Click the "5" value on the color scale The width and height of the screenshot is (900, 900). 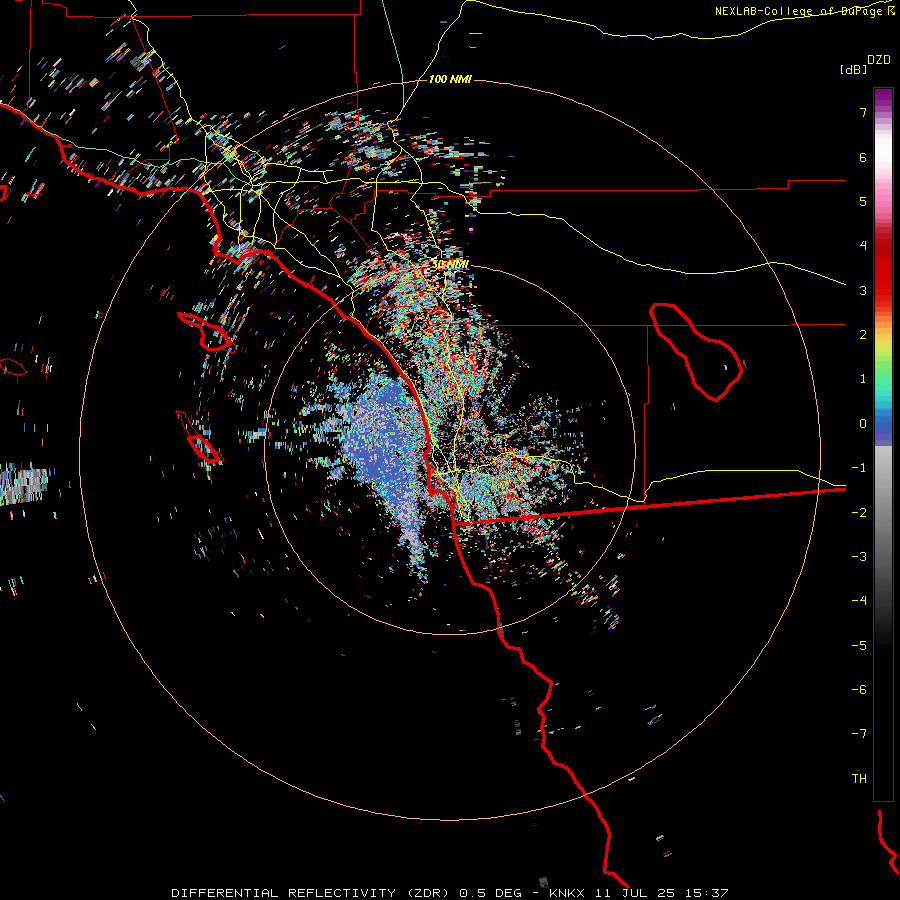(863, 201)
